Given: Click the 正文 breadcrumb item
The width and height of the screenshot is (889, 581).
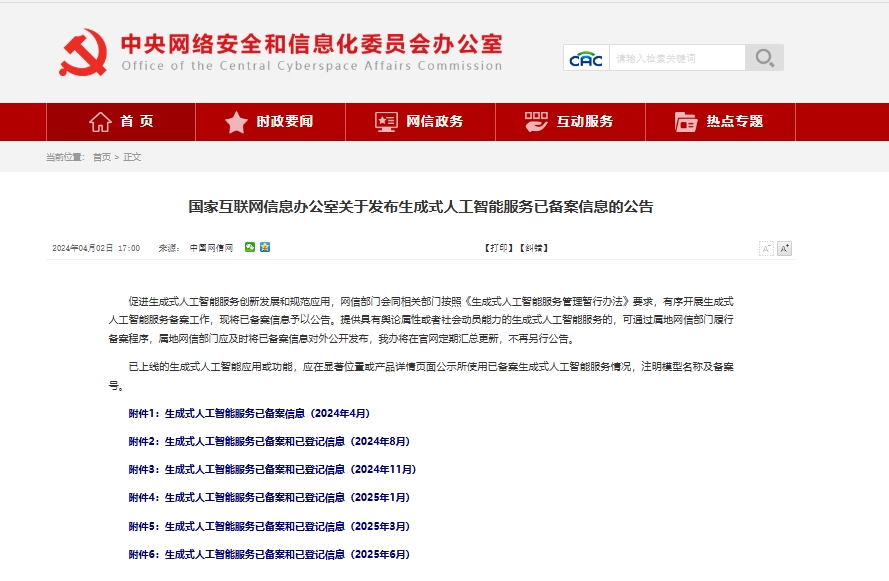Looking at the screenshot, I should [x=132, y=157].
